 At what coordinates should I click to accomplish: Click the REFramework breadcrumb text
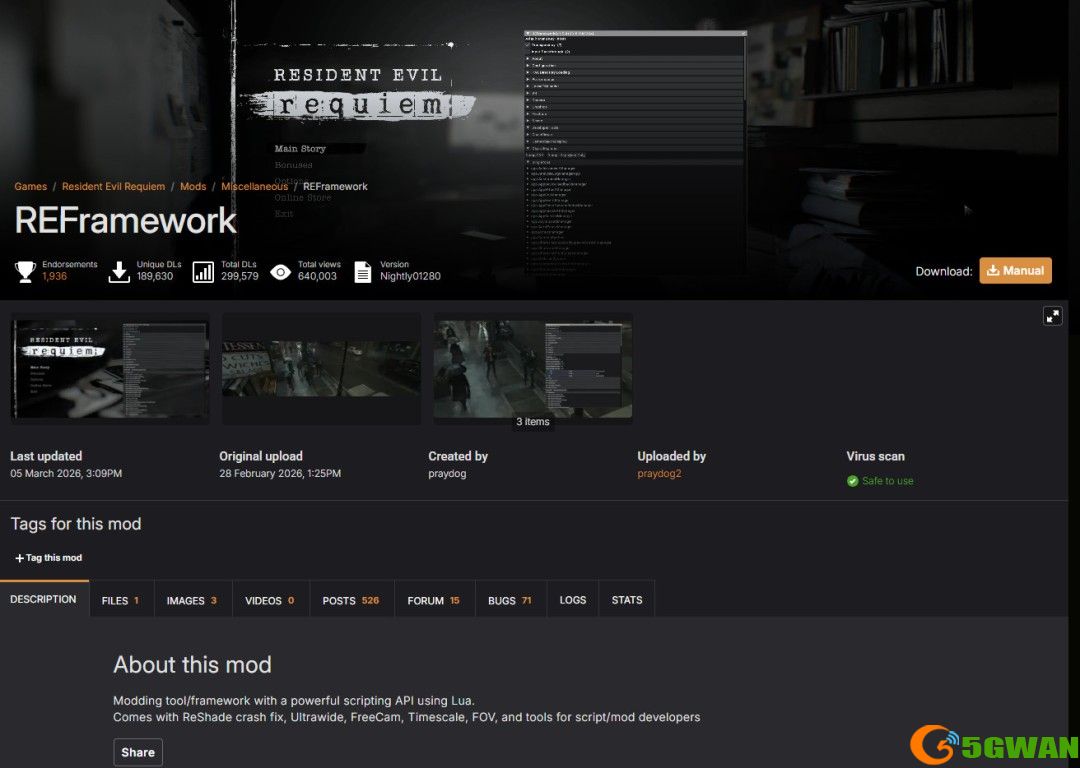point(335,187)
